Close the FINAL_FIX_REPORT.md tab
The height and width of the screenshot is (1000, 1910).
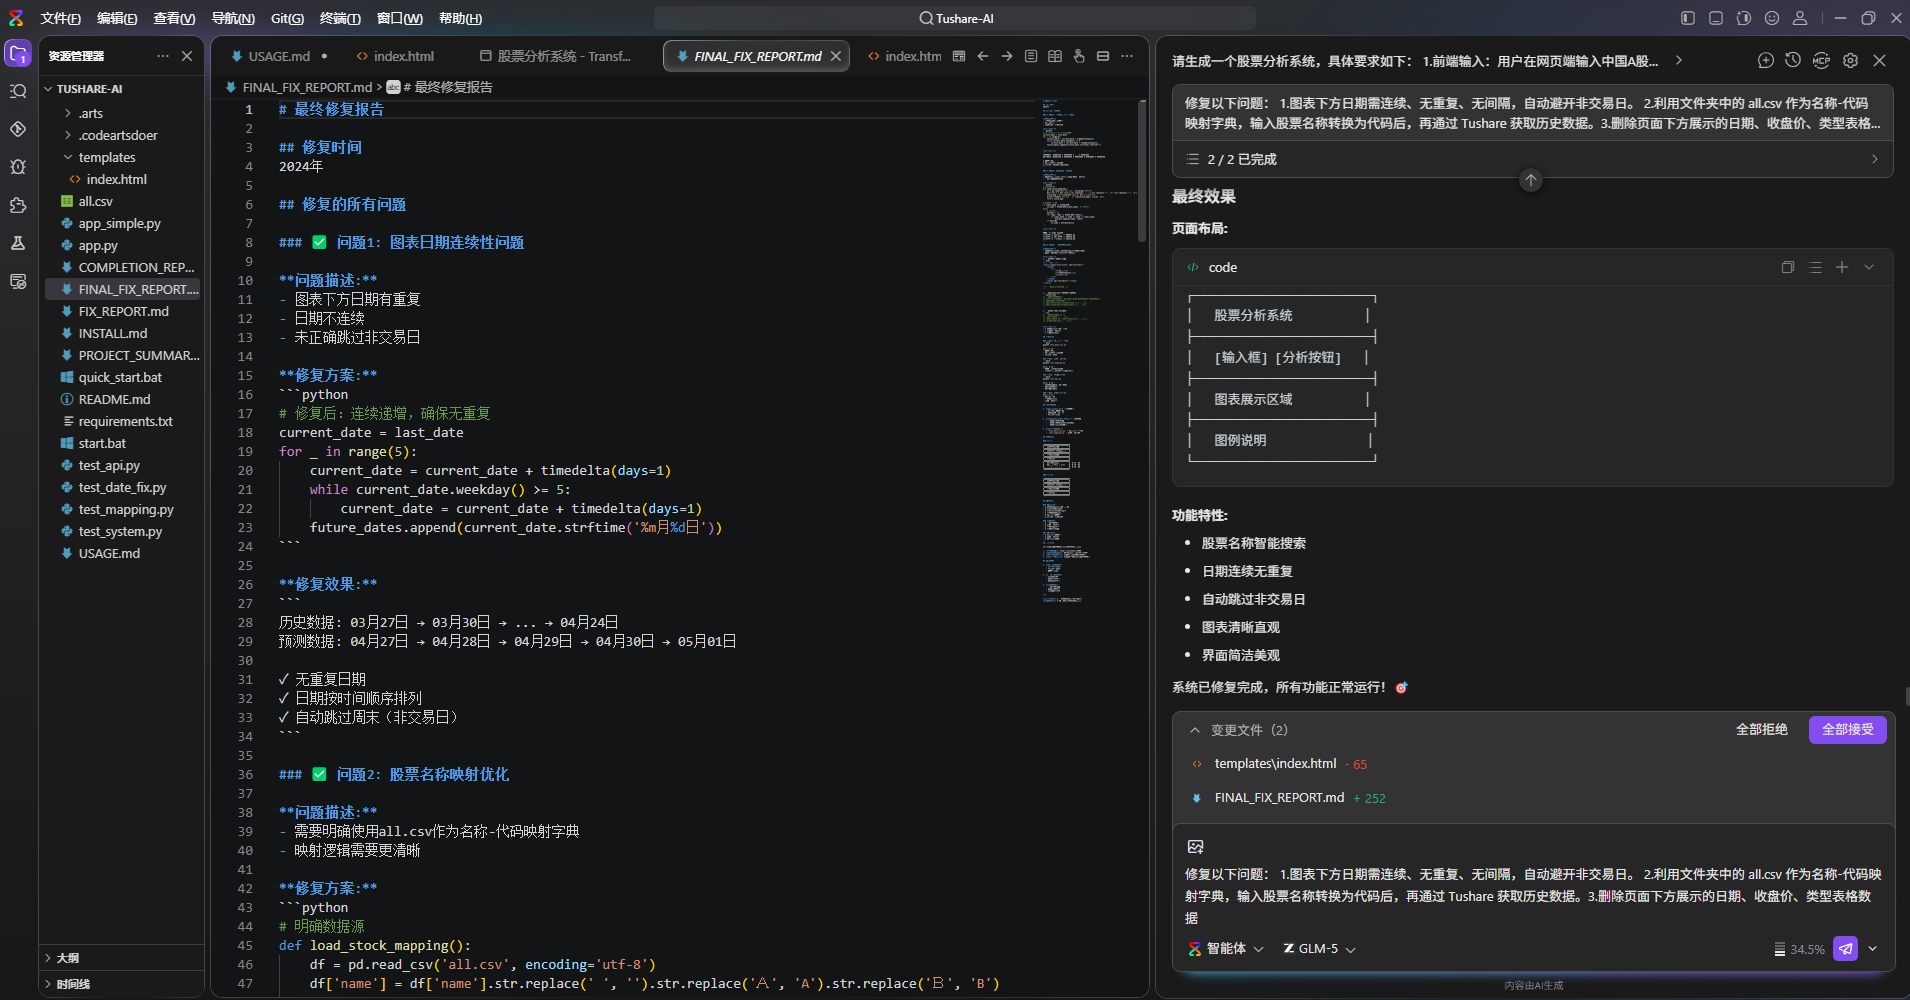pos(836,56)
